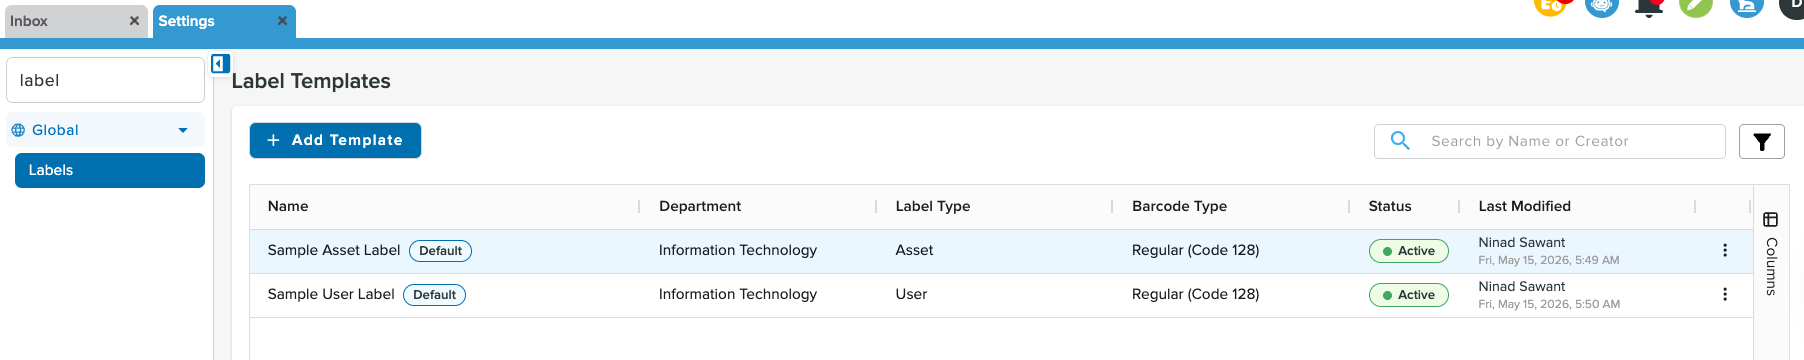Sort by the Status column header
Screen dimensions: 1804x360
tap(1390, 206)
